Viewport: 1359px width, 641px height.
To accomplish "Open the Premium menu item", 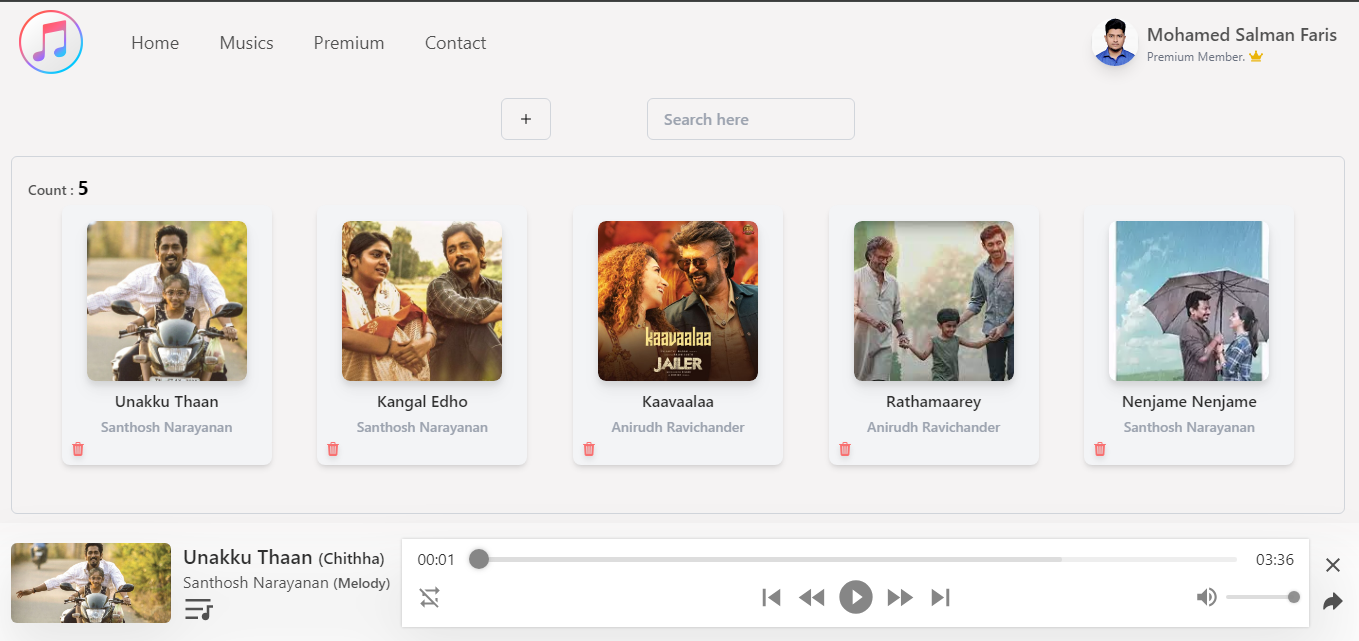I will [349, 43].
